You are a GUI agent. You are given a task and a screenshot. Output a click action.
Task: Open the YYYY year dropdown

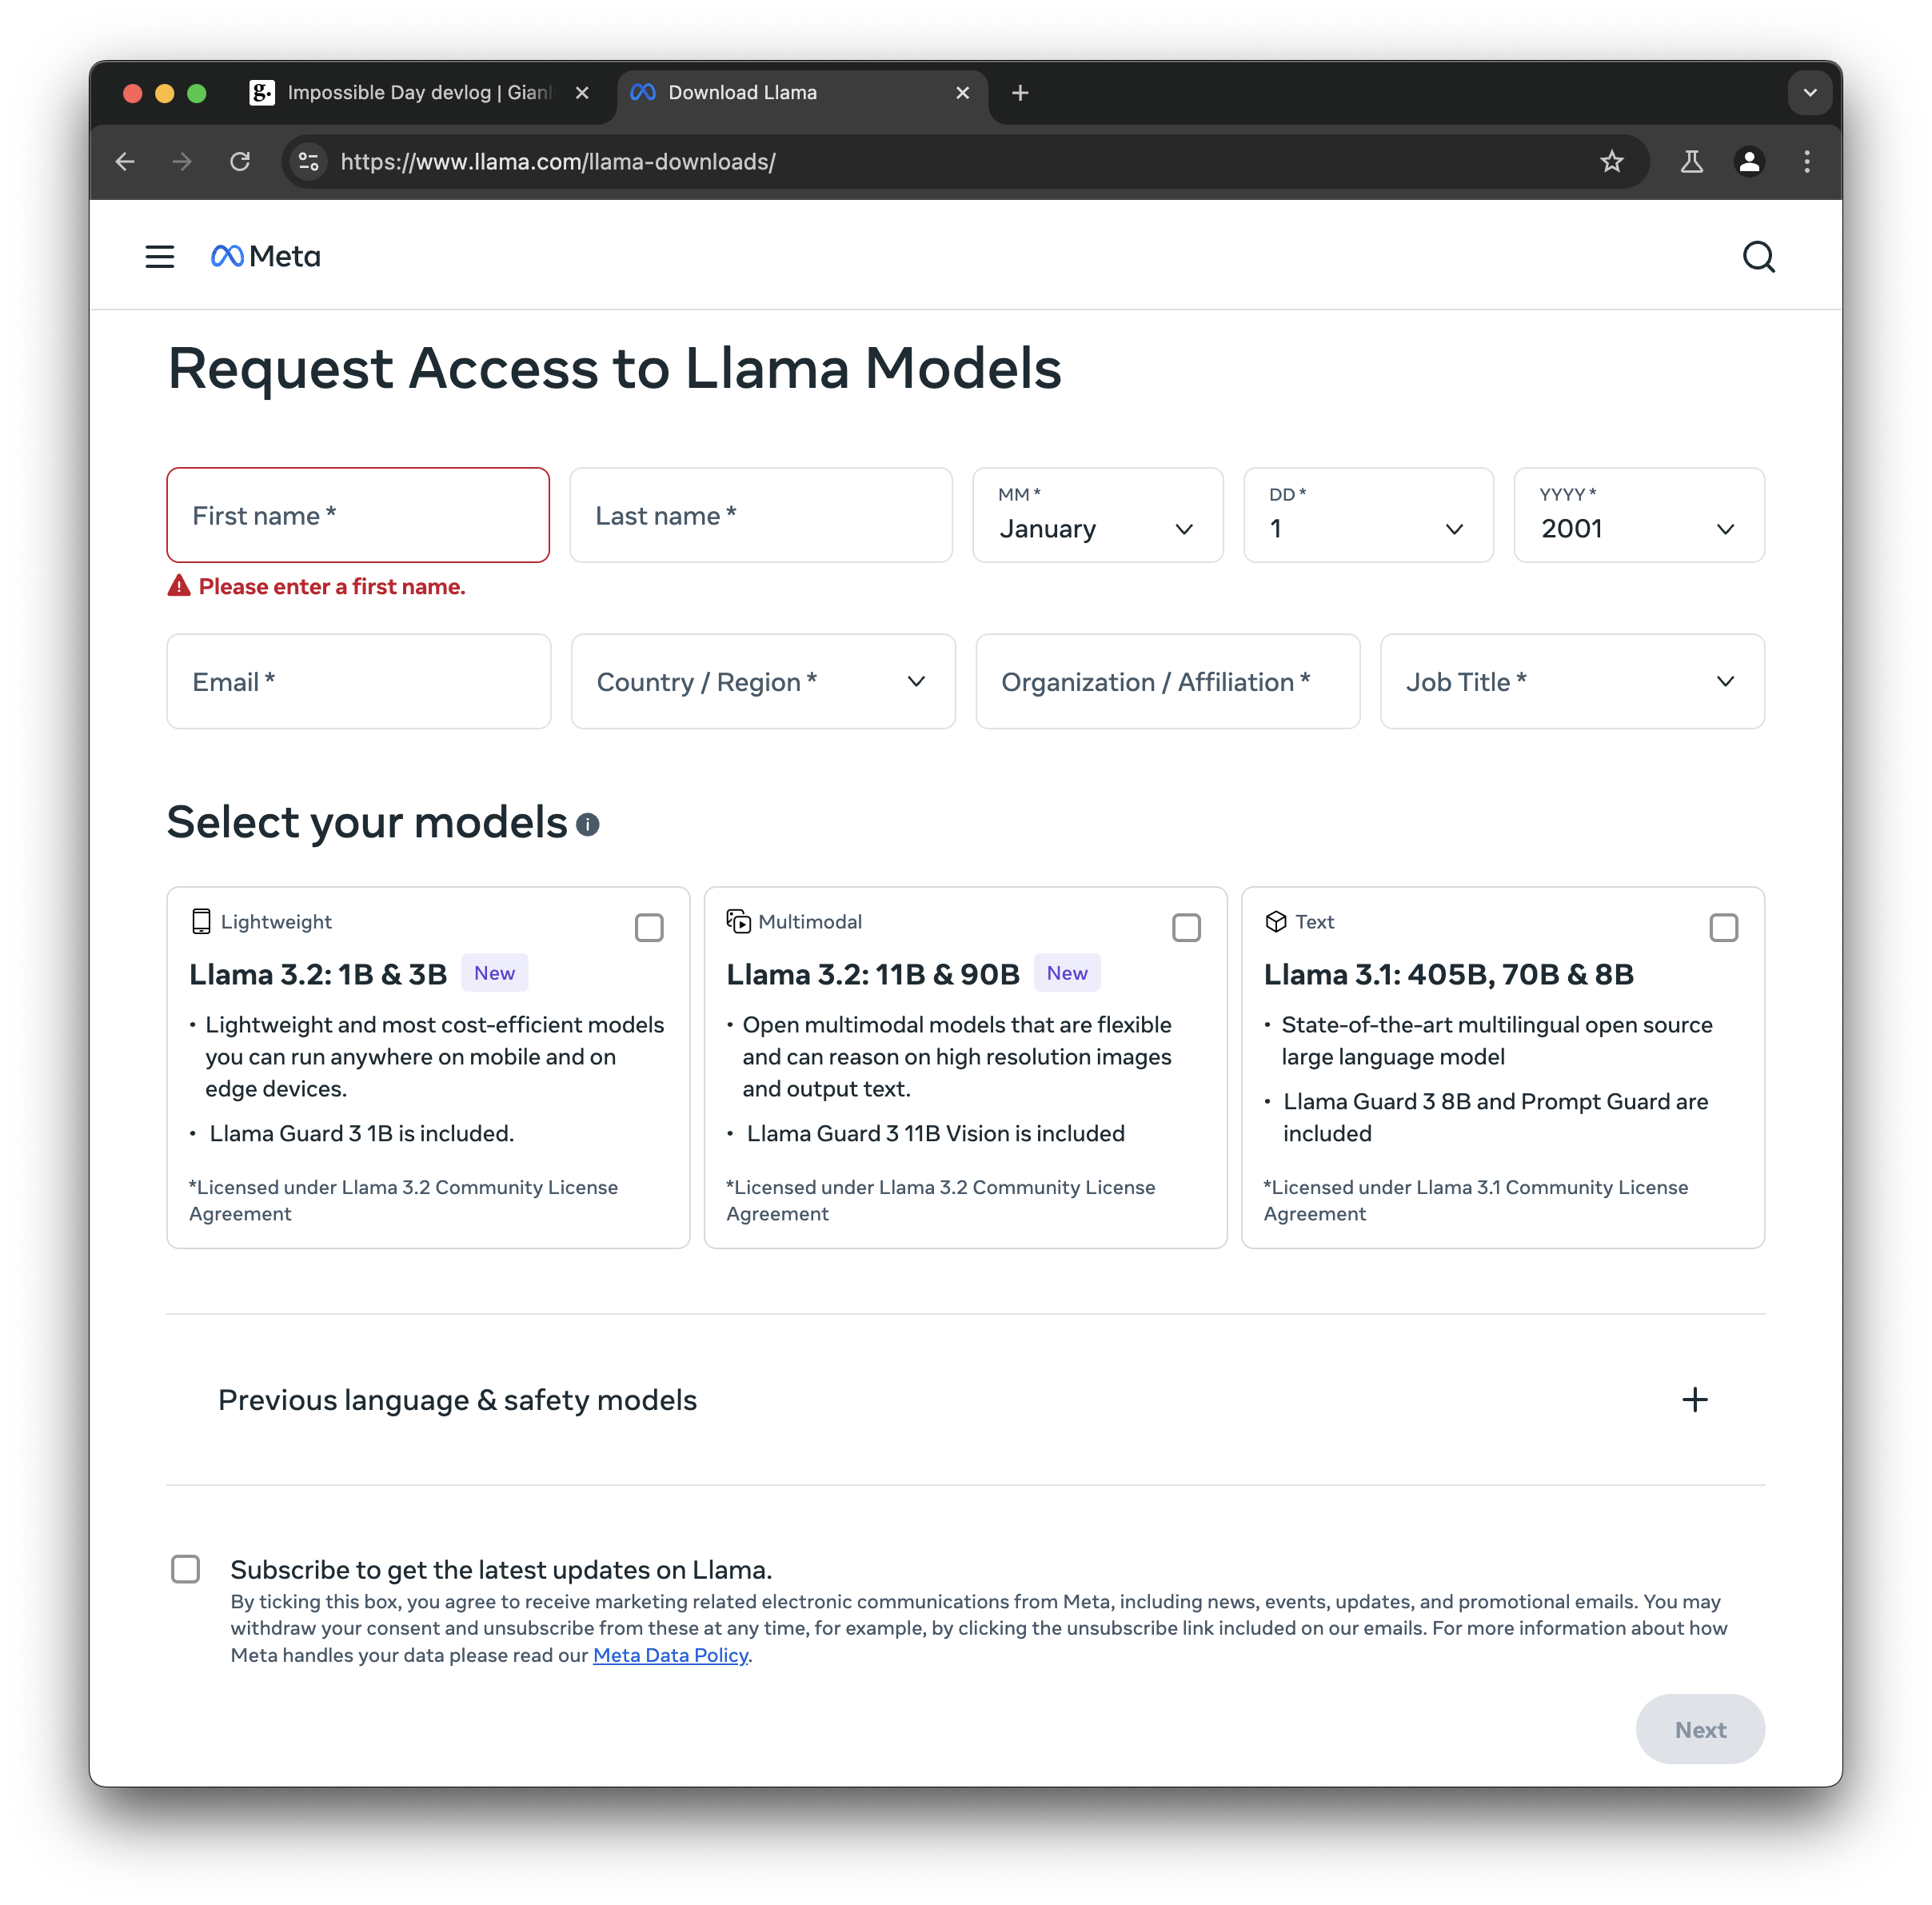[x=1639, y=515]
